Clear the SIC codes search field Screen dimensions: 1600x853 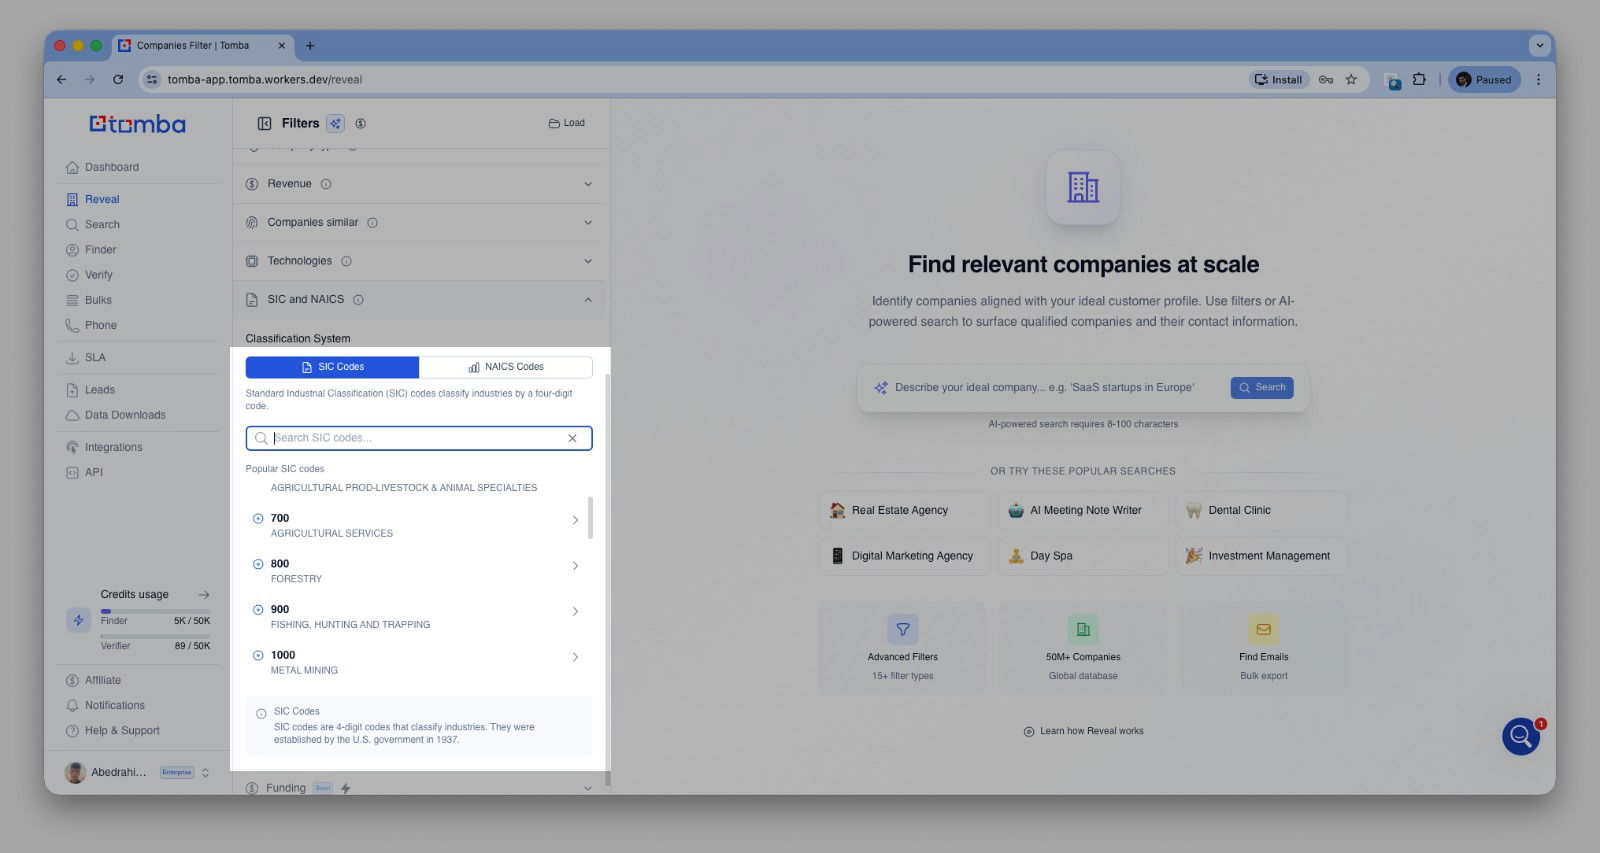[572, 438]
